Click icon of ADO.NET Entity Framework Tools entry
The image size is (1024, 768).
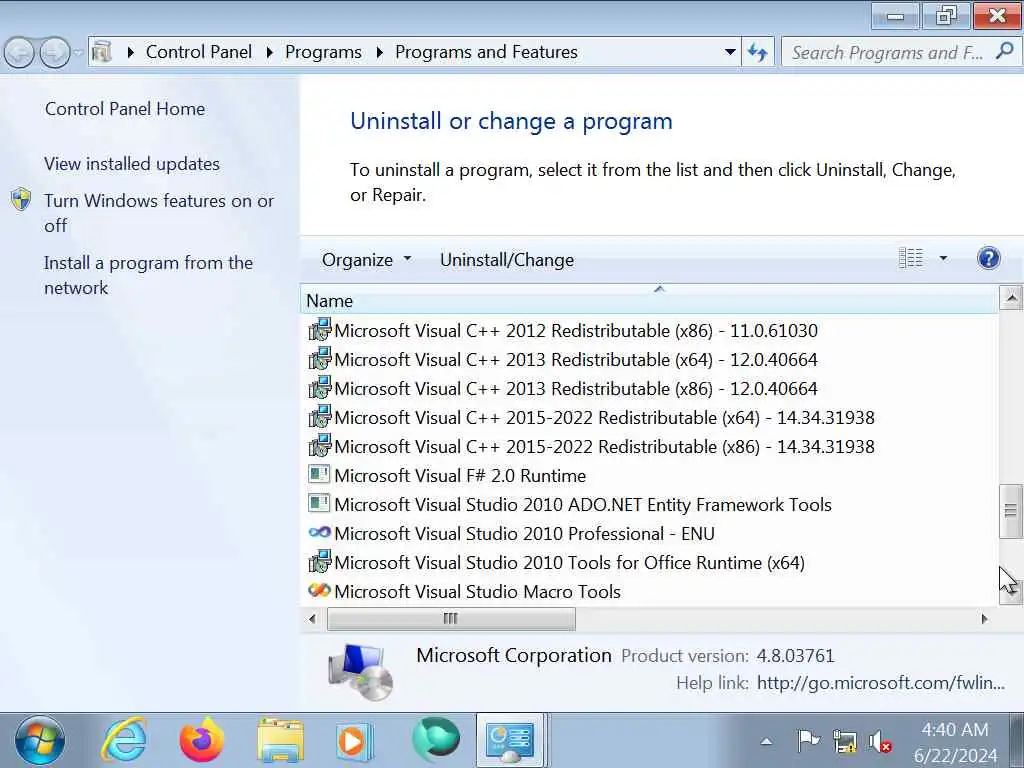click(319, 503)
